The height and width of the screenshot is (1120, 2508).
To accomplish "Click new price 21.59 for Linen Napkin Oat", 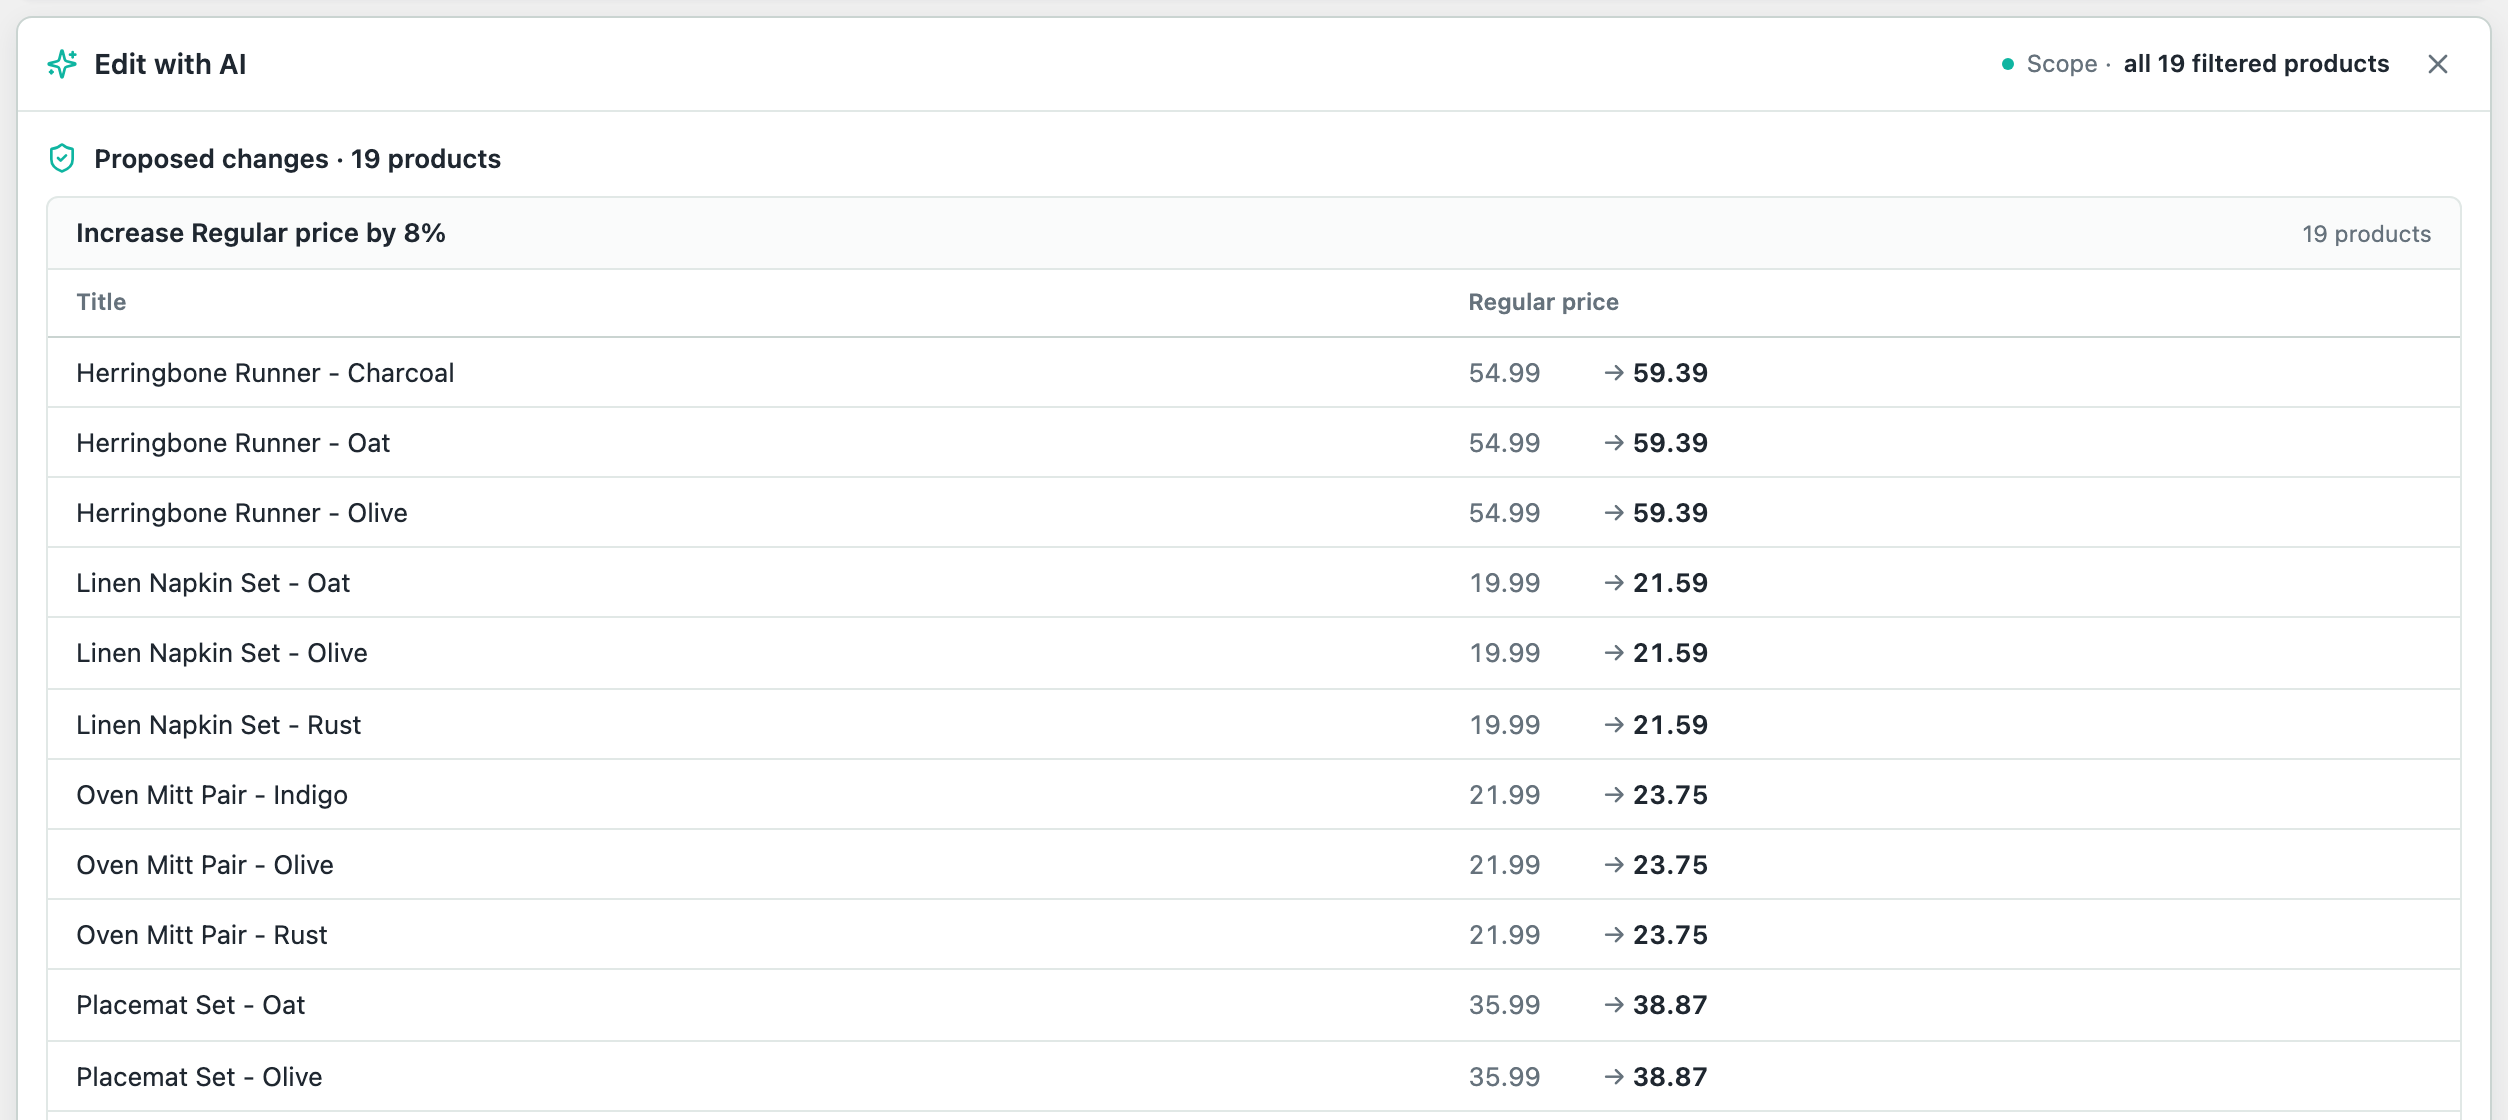I will (x=1670, y=583).
